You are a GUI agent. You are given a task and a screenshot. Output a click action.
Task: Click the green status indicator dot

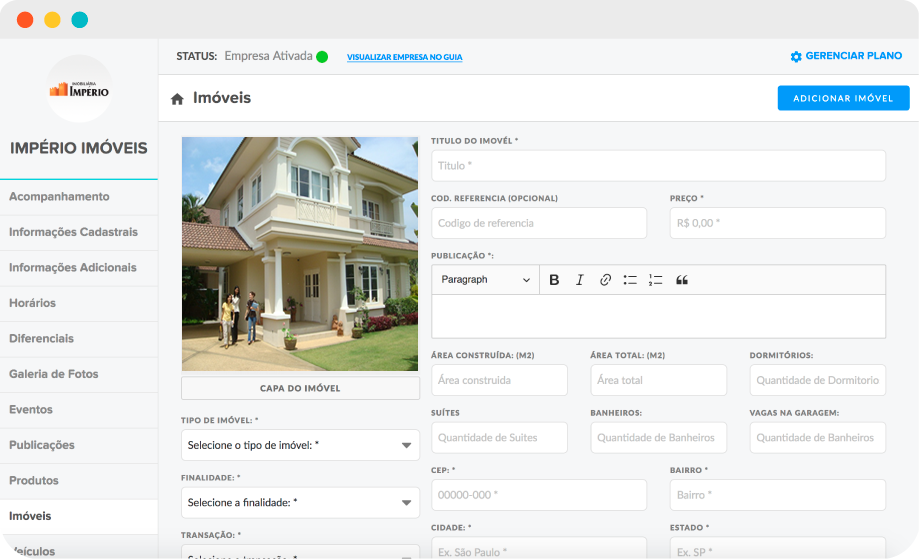tap(322, 56)
